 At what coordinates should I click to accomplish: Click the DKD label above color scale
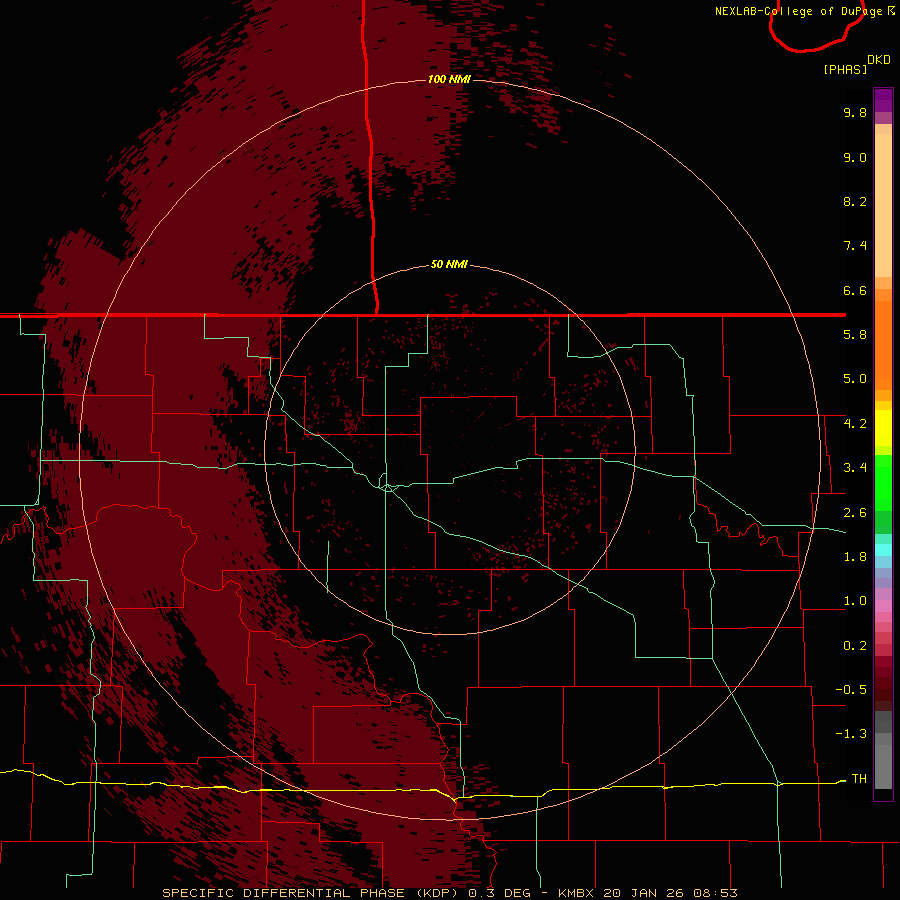pyautogui.click(x=879, y=60)
